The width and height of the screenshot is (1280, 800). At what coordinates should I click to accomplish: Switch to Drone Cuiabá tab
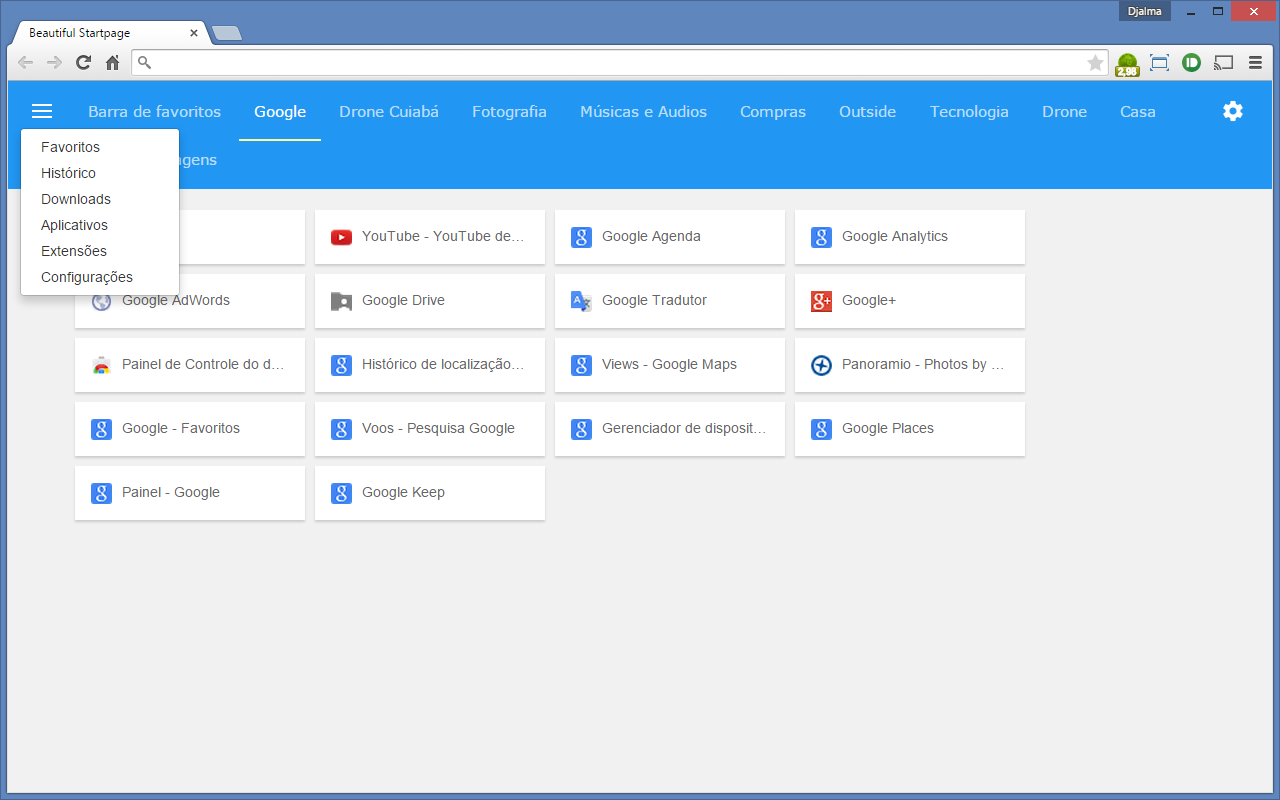click(x=389, y=112)
